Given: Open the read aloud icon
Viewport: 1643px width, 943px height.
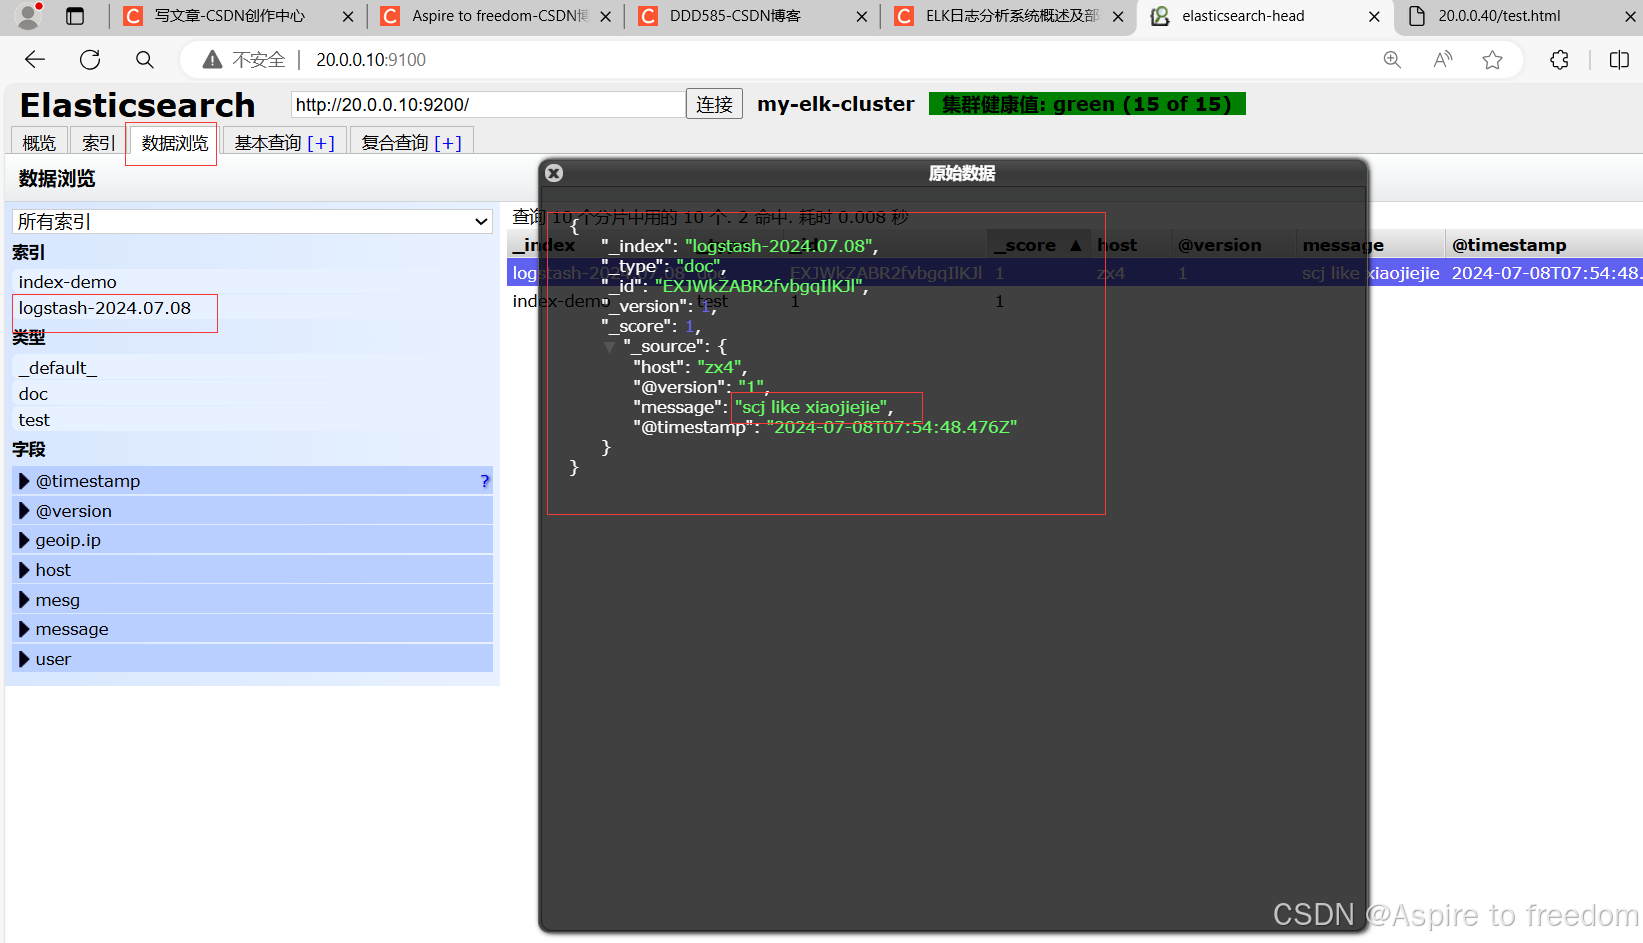Looking at the screenshot, I should (1442, 60).
